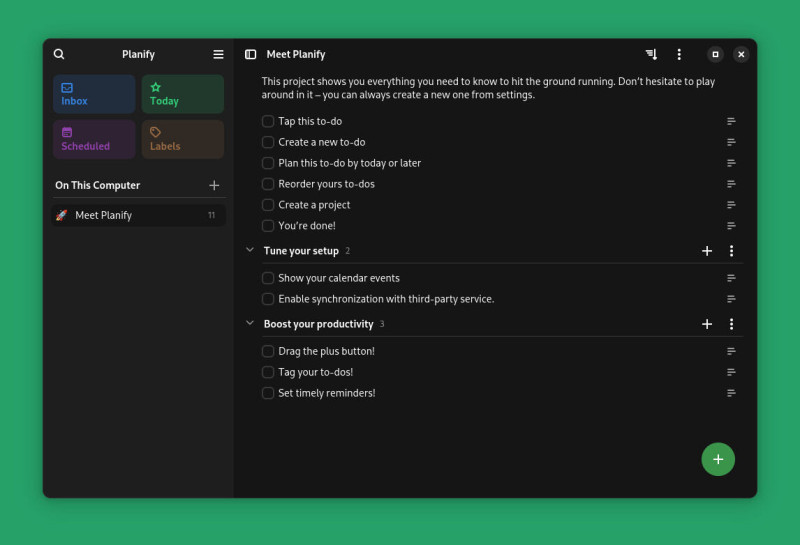Open the Scheduled view
800x545 pixels.
[94, 139]
